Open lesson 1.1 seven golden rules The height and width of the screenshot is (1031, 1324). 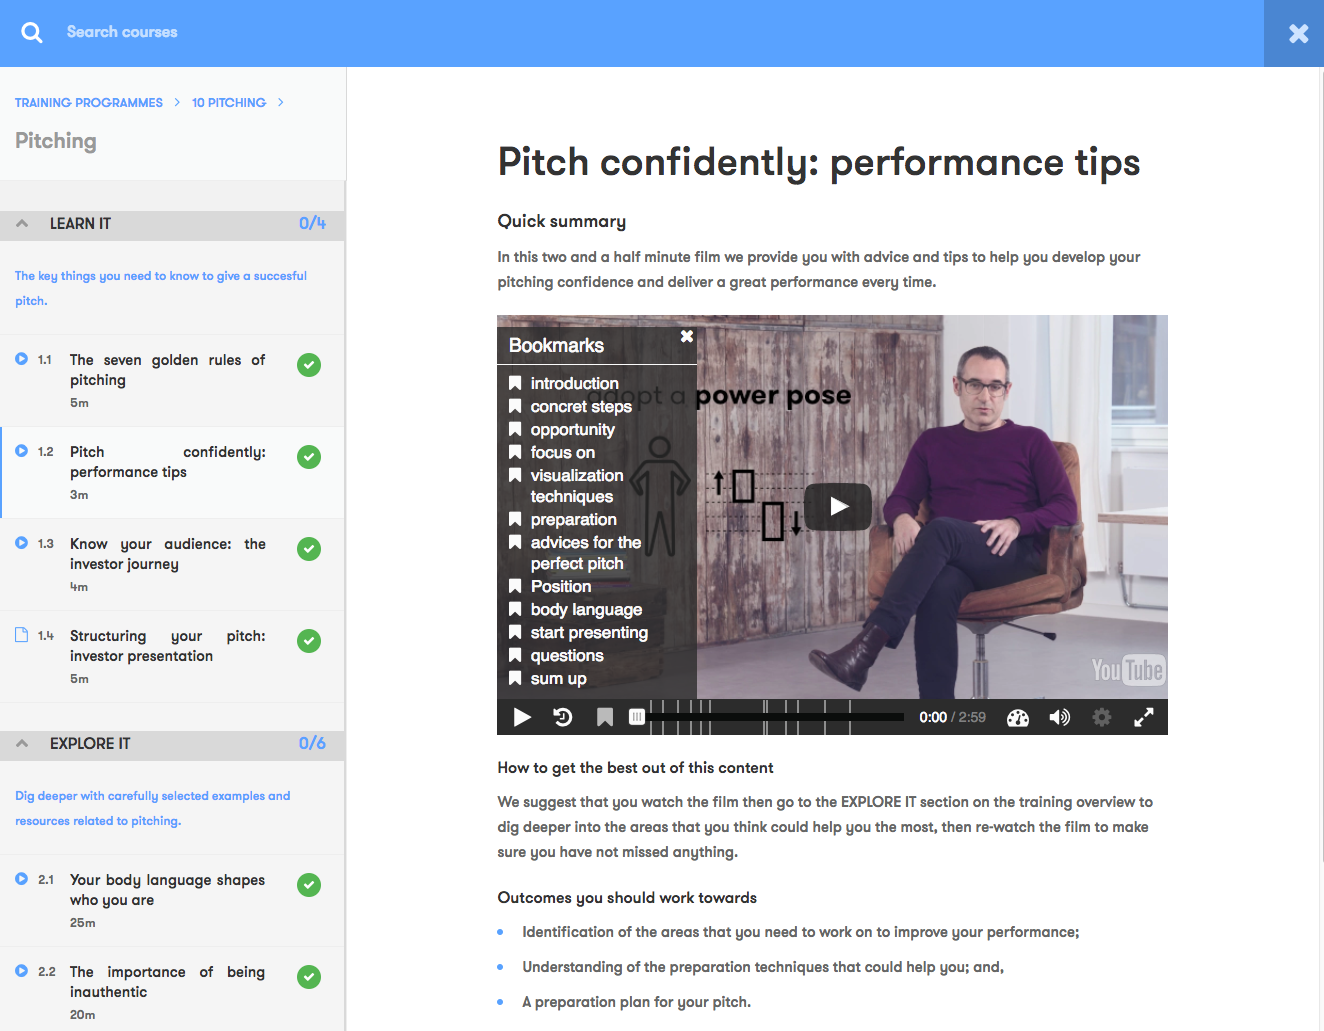pos(173,381)
